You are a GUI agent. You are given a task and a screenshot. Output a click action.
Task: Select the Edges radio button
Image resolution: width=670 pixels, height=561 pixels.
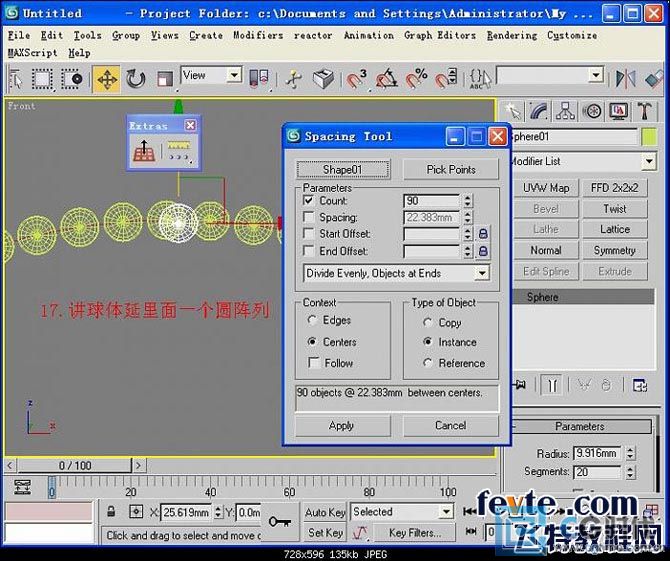click(x=312, y=320)
